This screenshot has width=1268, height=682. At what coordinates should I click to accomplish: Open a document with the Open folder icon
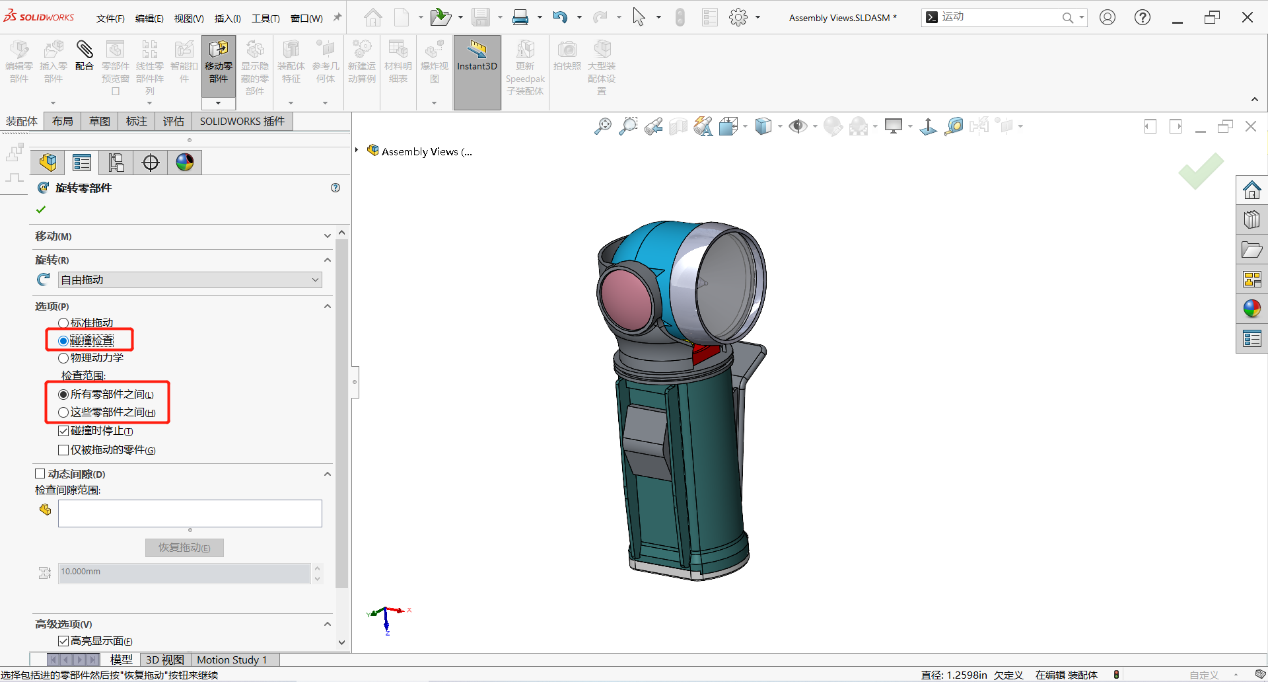441,17
